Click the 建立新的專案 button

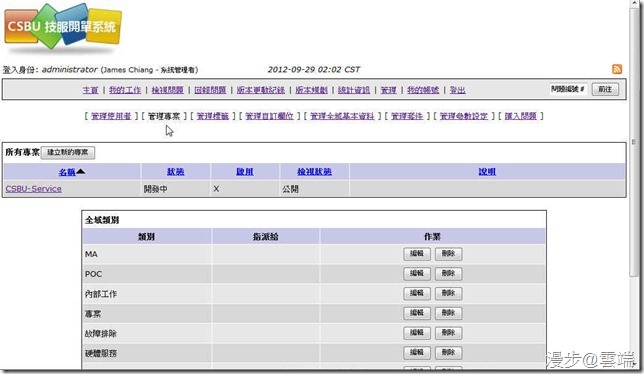(x=68, y=152)
